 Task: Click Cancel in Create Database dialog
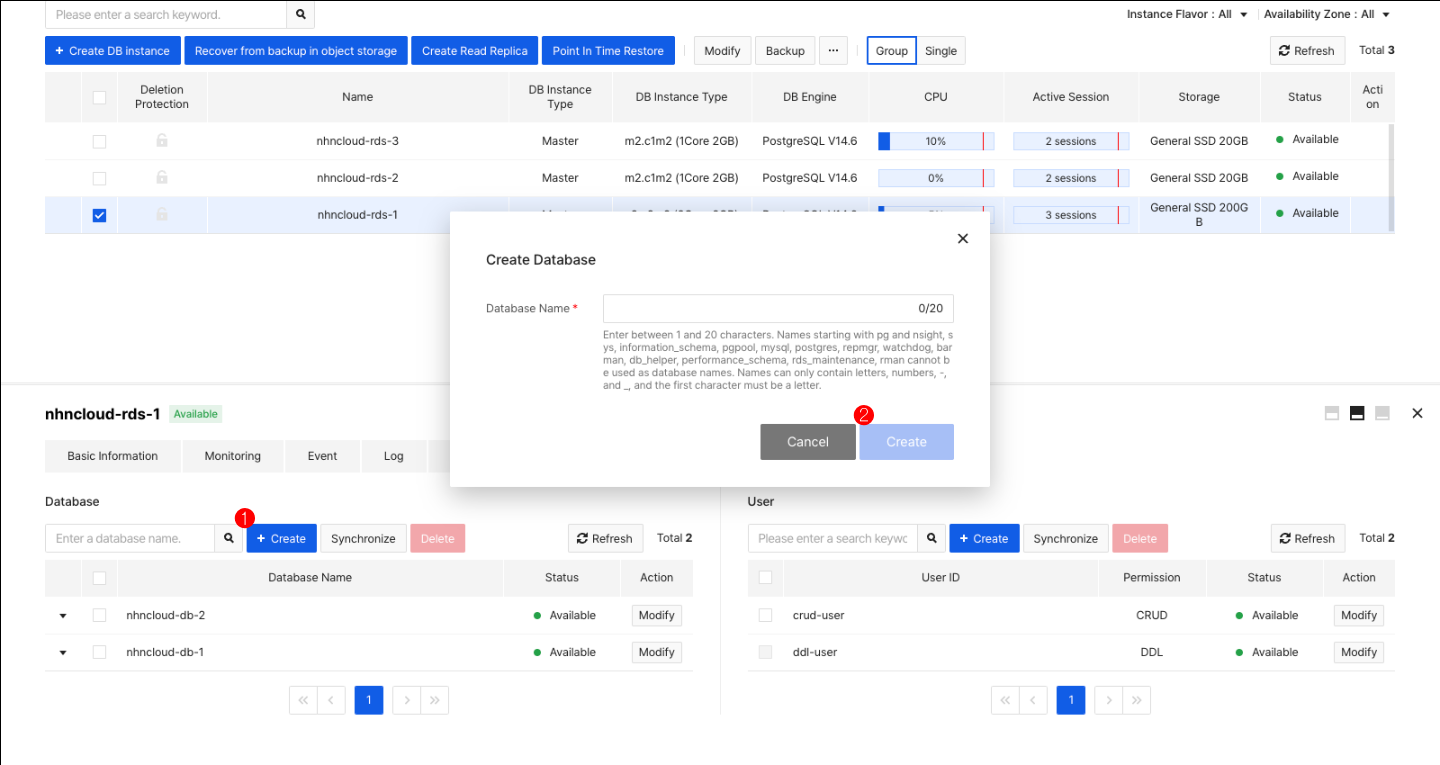(x=808, y=442)
